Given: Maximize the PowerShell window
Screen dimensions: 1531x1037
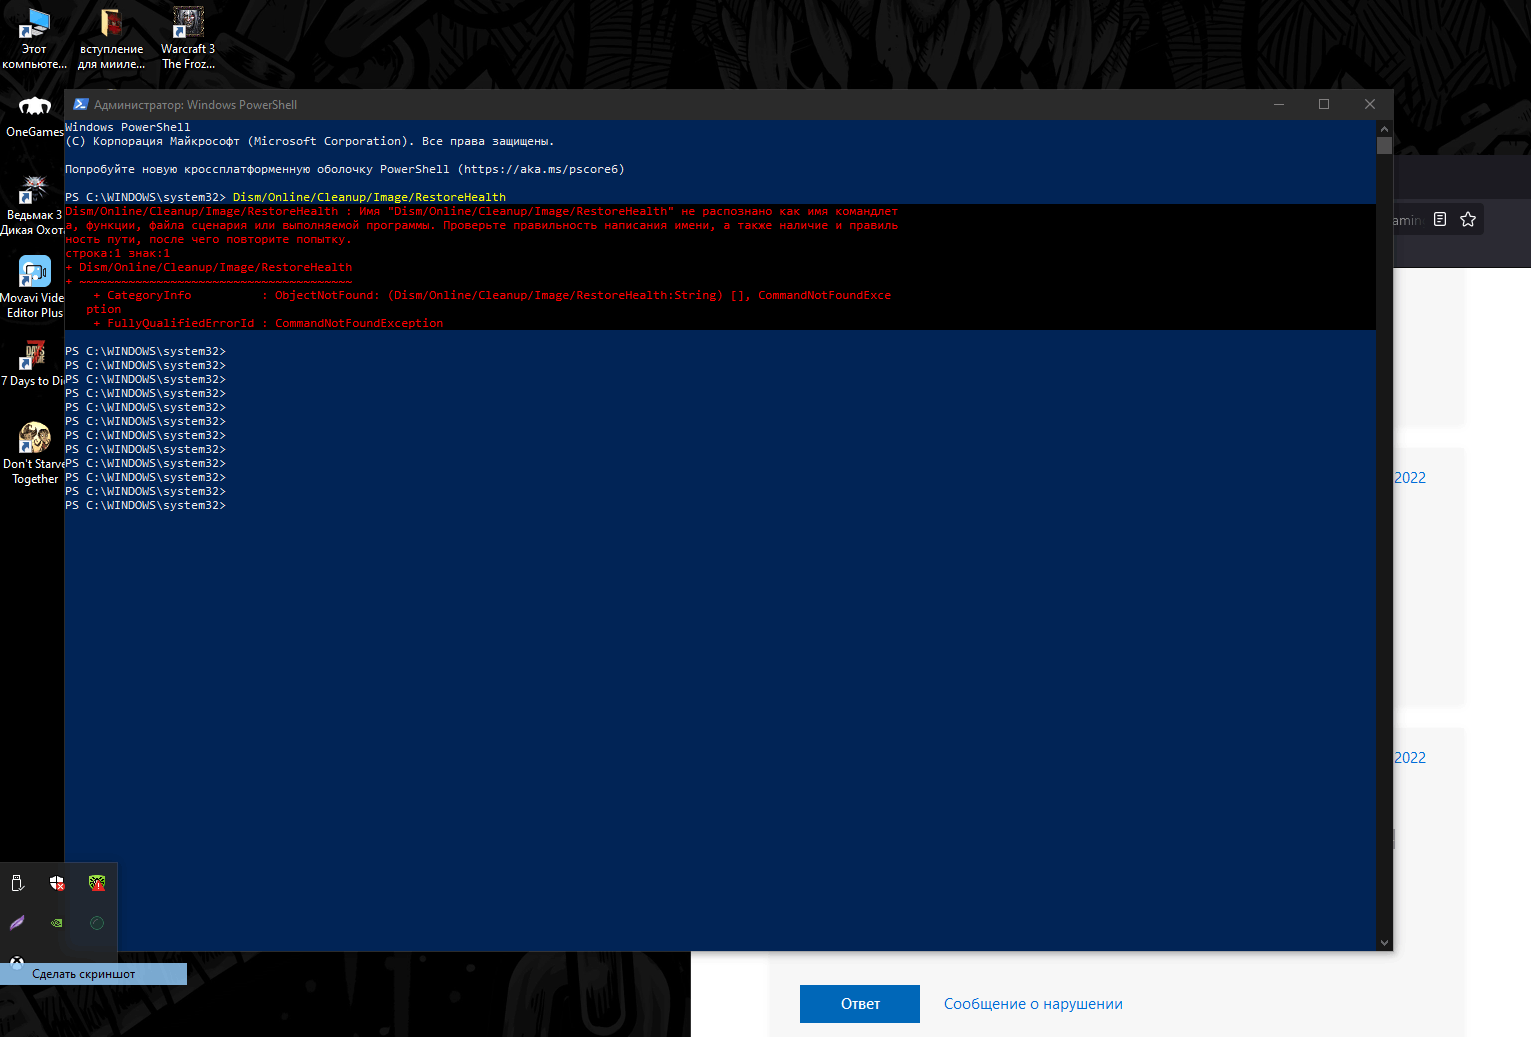Looking at the screenshot, I should tap(1324, 104).
